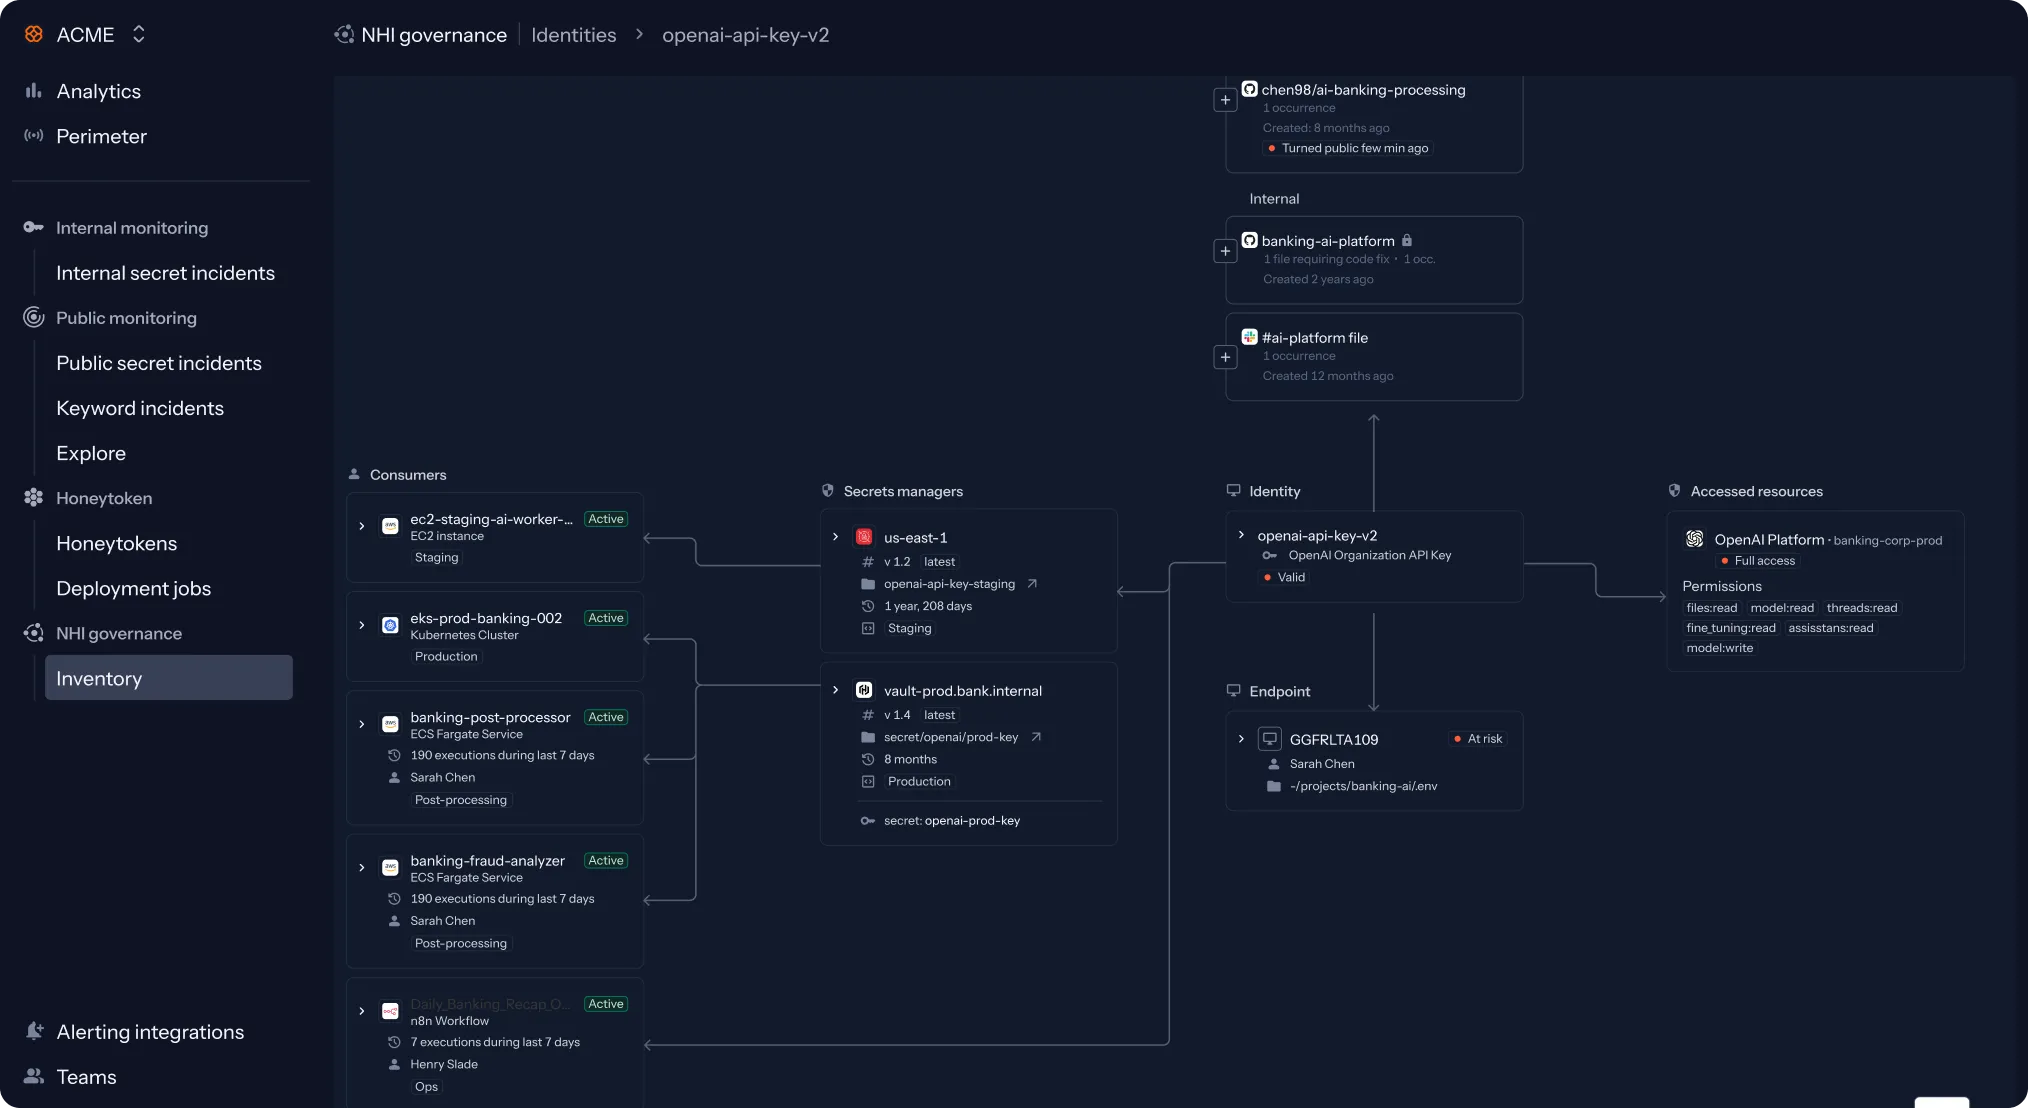2028x1108 pixels.
Task: Click the NHI governance sidebar icon
Action: (34, 633)
